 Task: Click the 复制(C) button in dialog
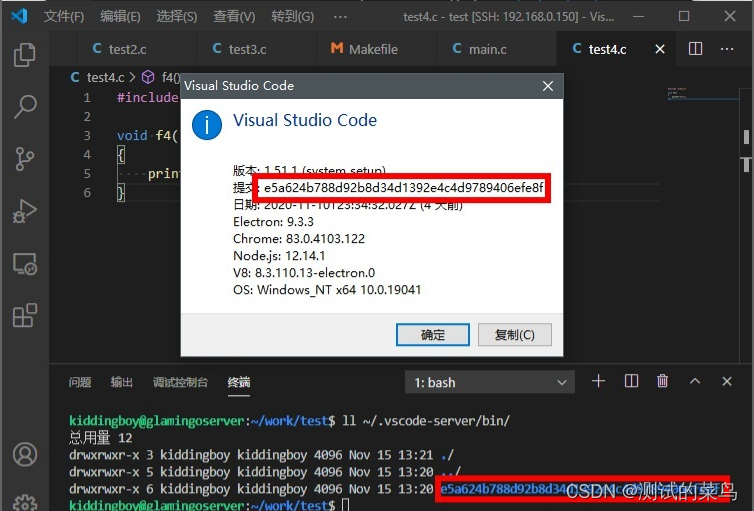[x=515, y=335]
